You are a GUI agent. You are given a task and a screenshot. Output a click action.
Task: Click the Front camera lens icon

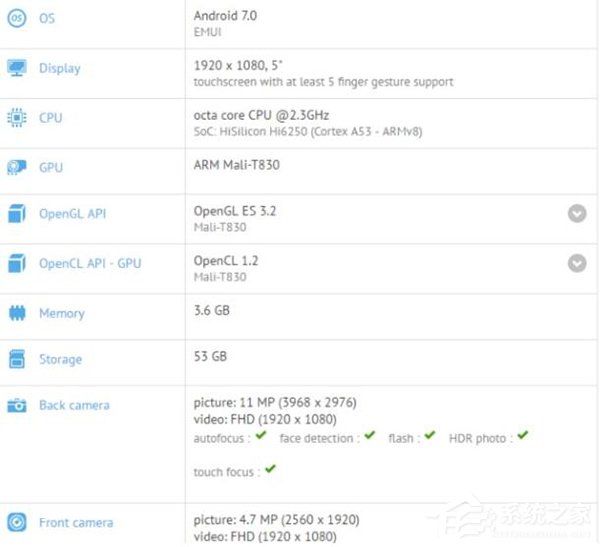pyautogui.click(x=17, y=522)
